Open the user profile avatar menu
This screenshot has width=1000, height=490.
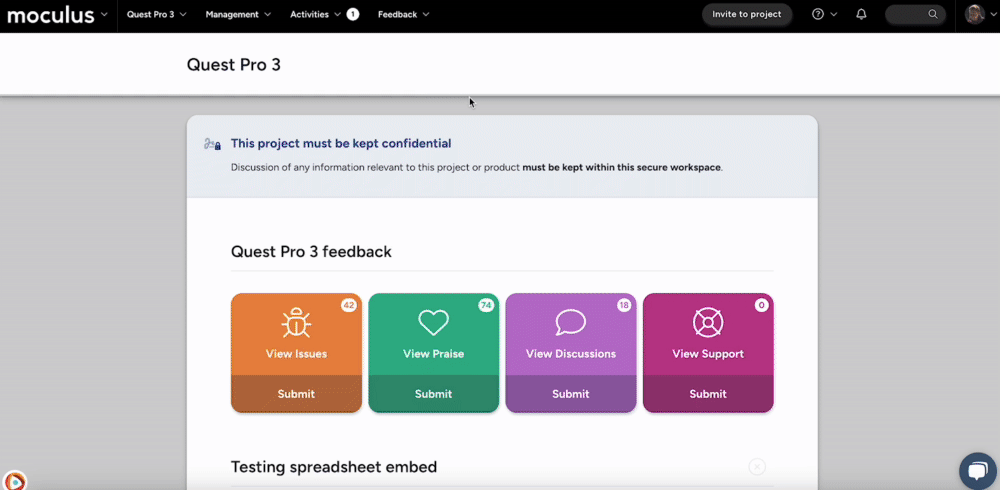(x=975, y=15)
